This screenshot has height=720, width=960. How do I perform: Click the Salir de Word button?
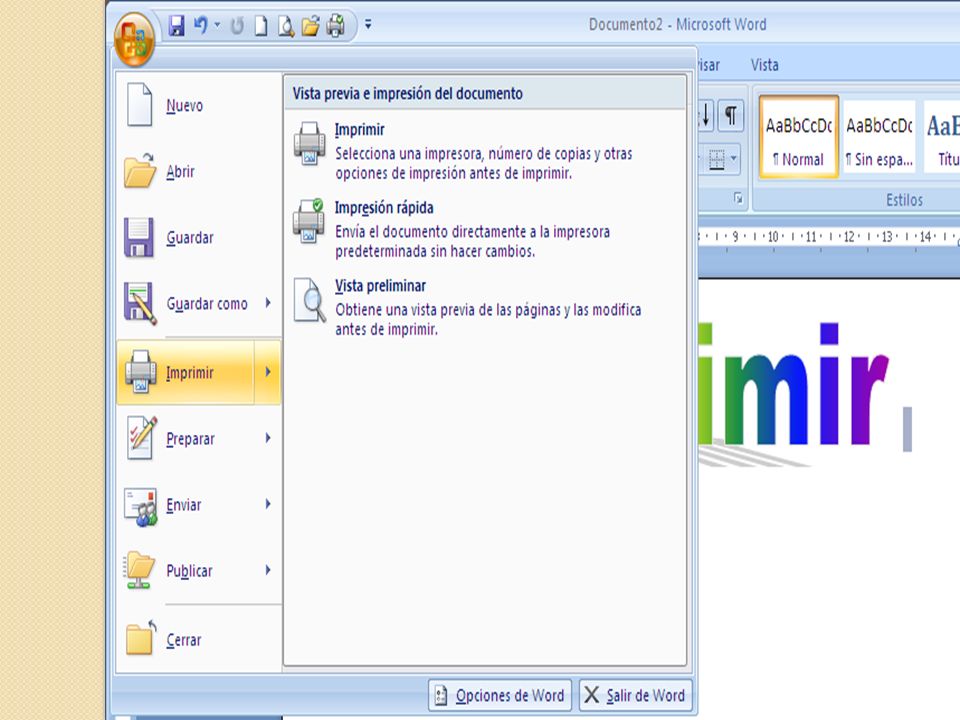point(636,695)
